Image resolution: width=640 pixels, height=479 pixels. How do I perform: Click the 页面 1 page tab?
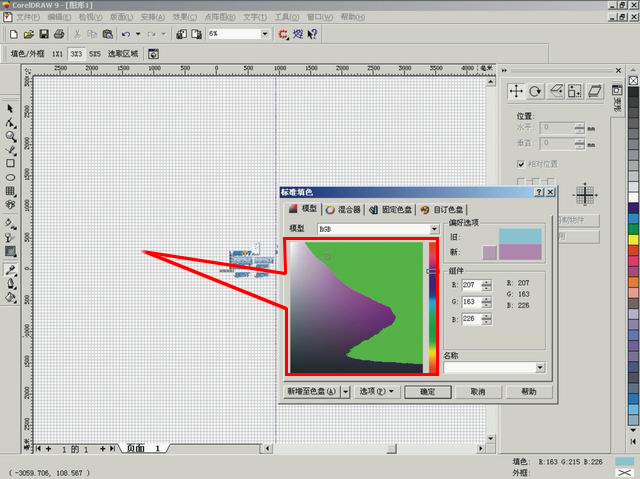144,448
